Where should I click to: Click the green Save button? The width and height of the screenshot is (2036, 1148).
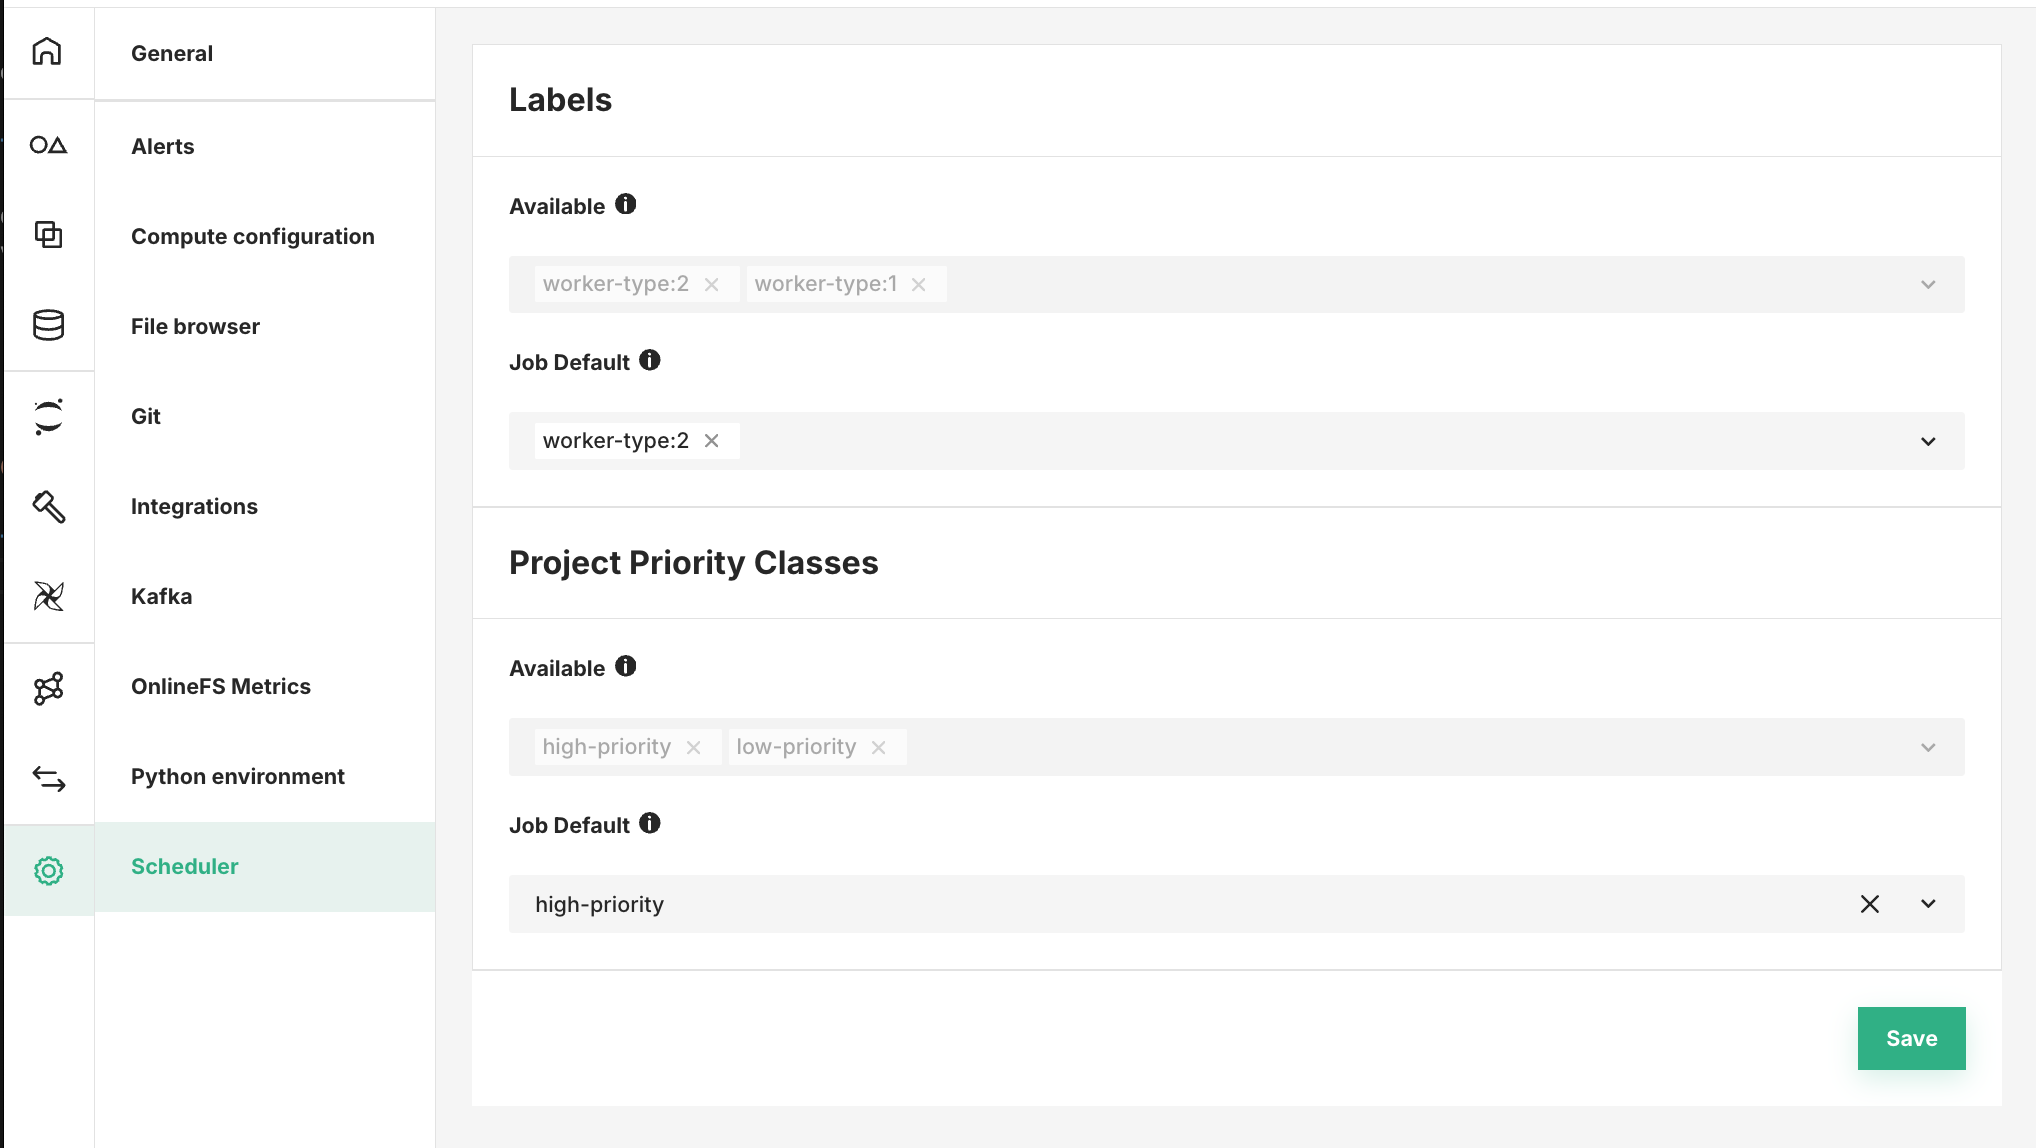1911,1038
